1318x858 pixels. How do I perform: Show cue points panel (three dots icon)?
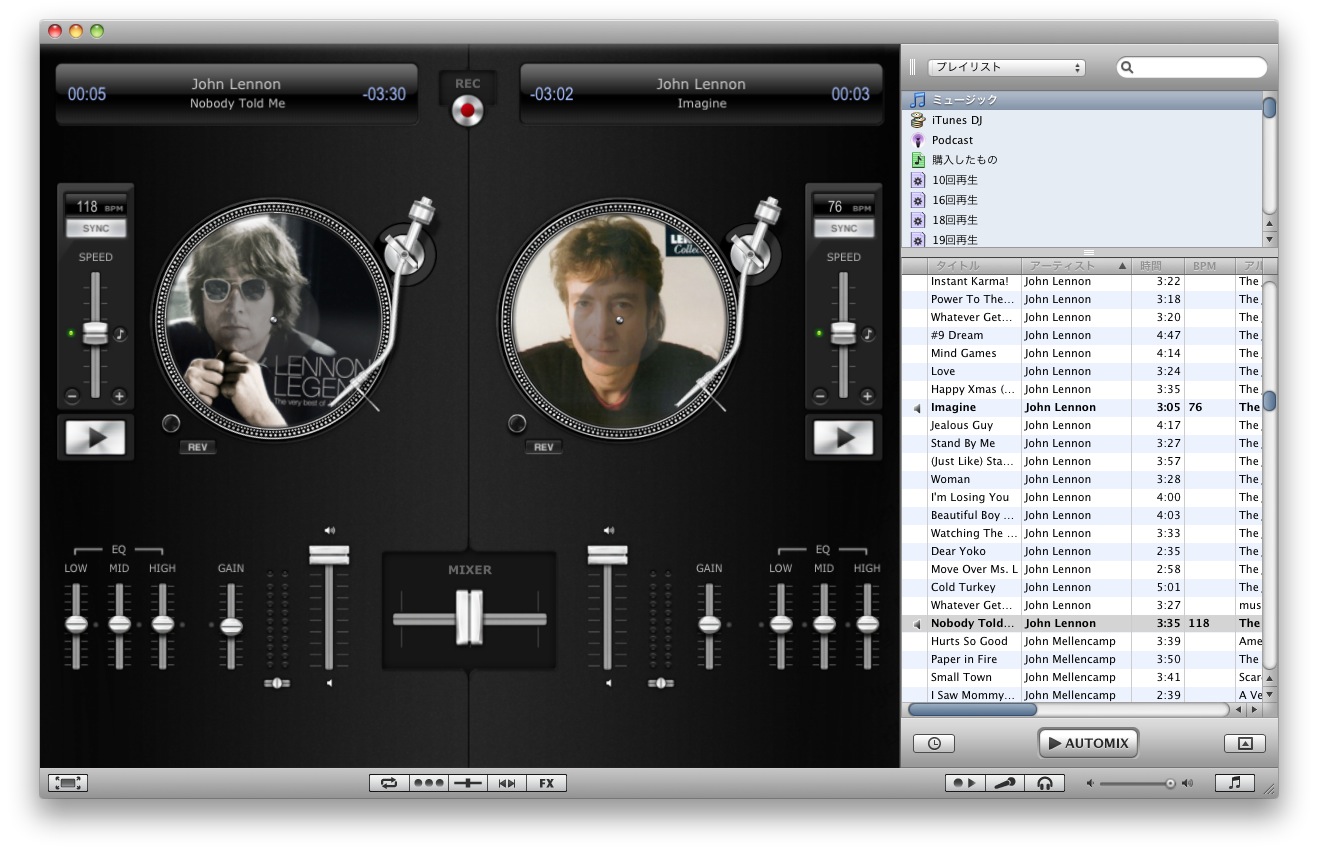pos(428,783)
